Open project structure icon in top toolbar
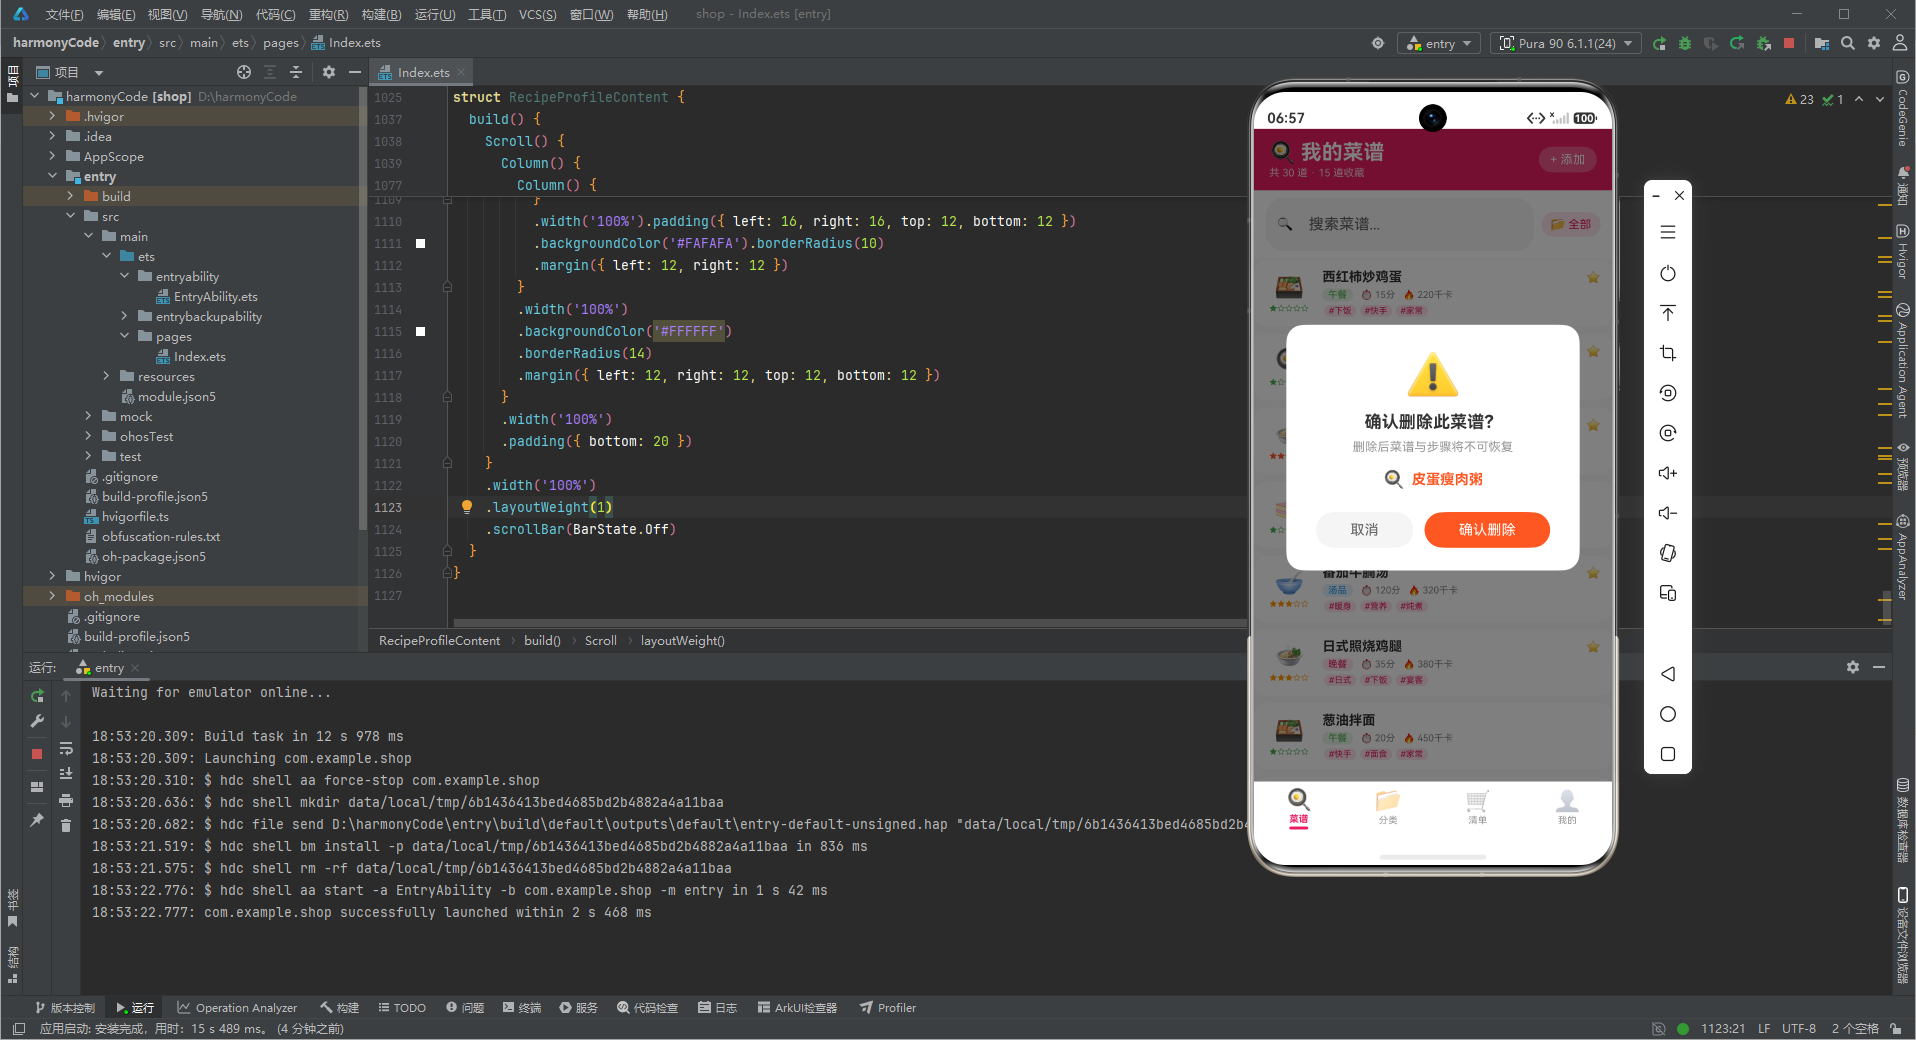The image size is (1916, 1040). 1822,43
